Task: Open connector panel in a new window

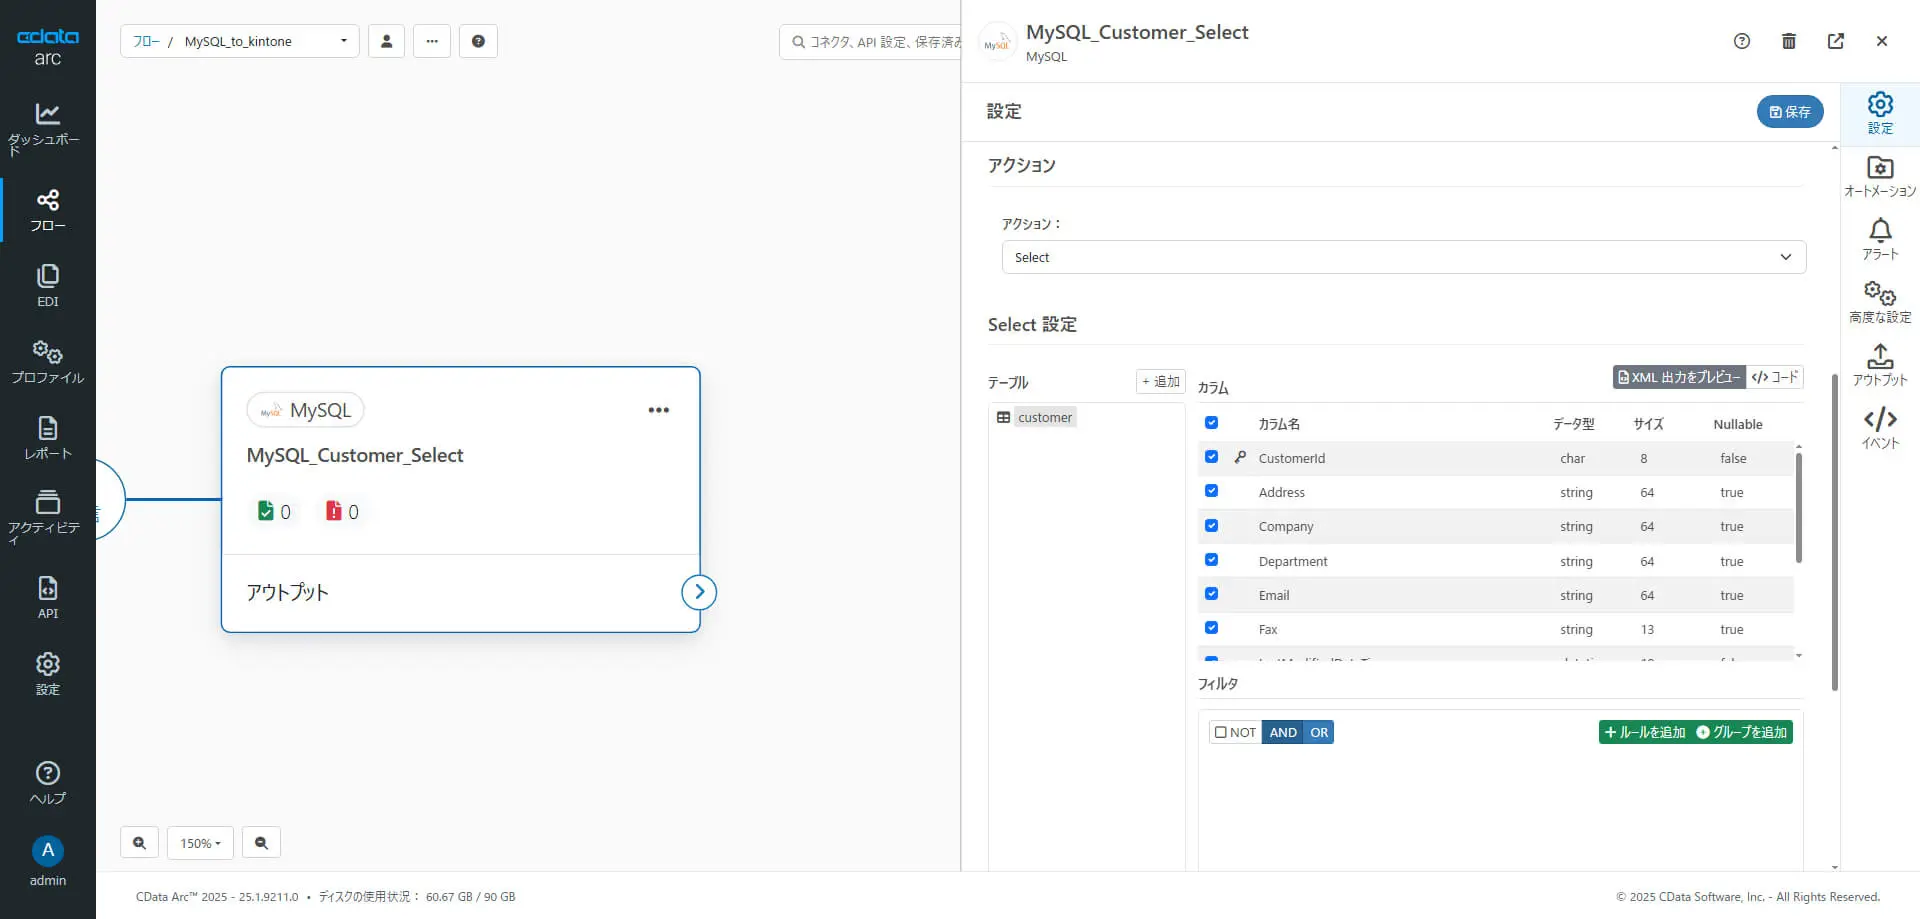Action: click(x=1836, y=41)
